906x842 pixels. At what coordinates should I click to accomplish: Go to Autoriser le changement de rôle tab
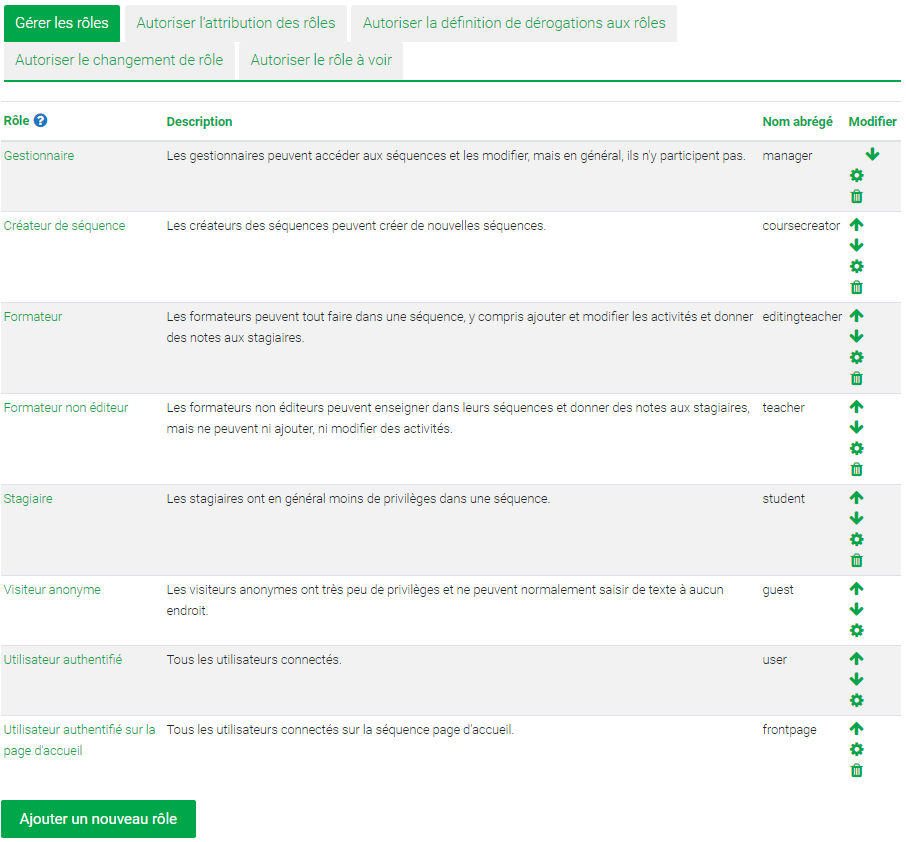coord(119,60)
